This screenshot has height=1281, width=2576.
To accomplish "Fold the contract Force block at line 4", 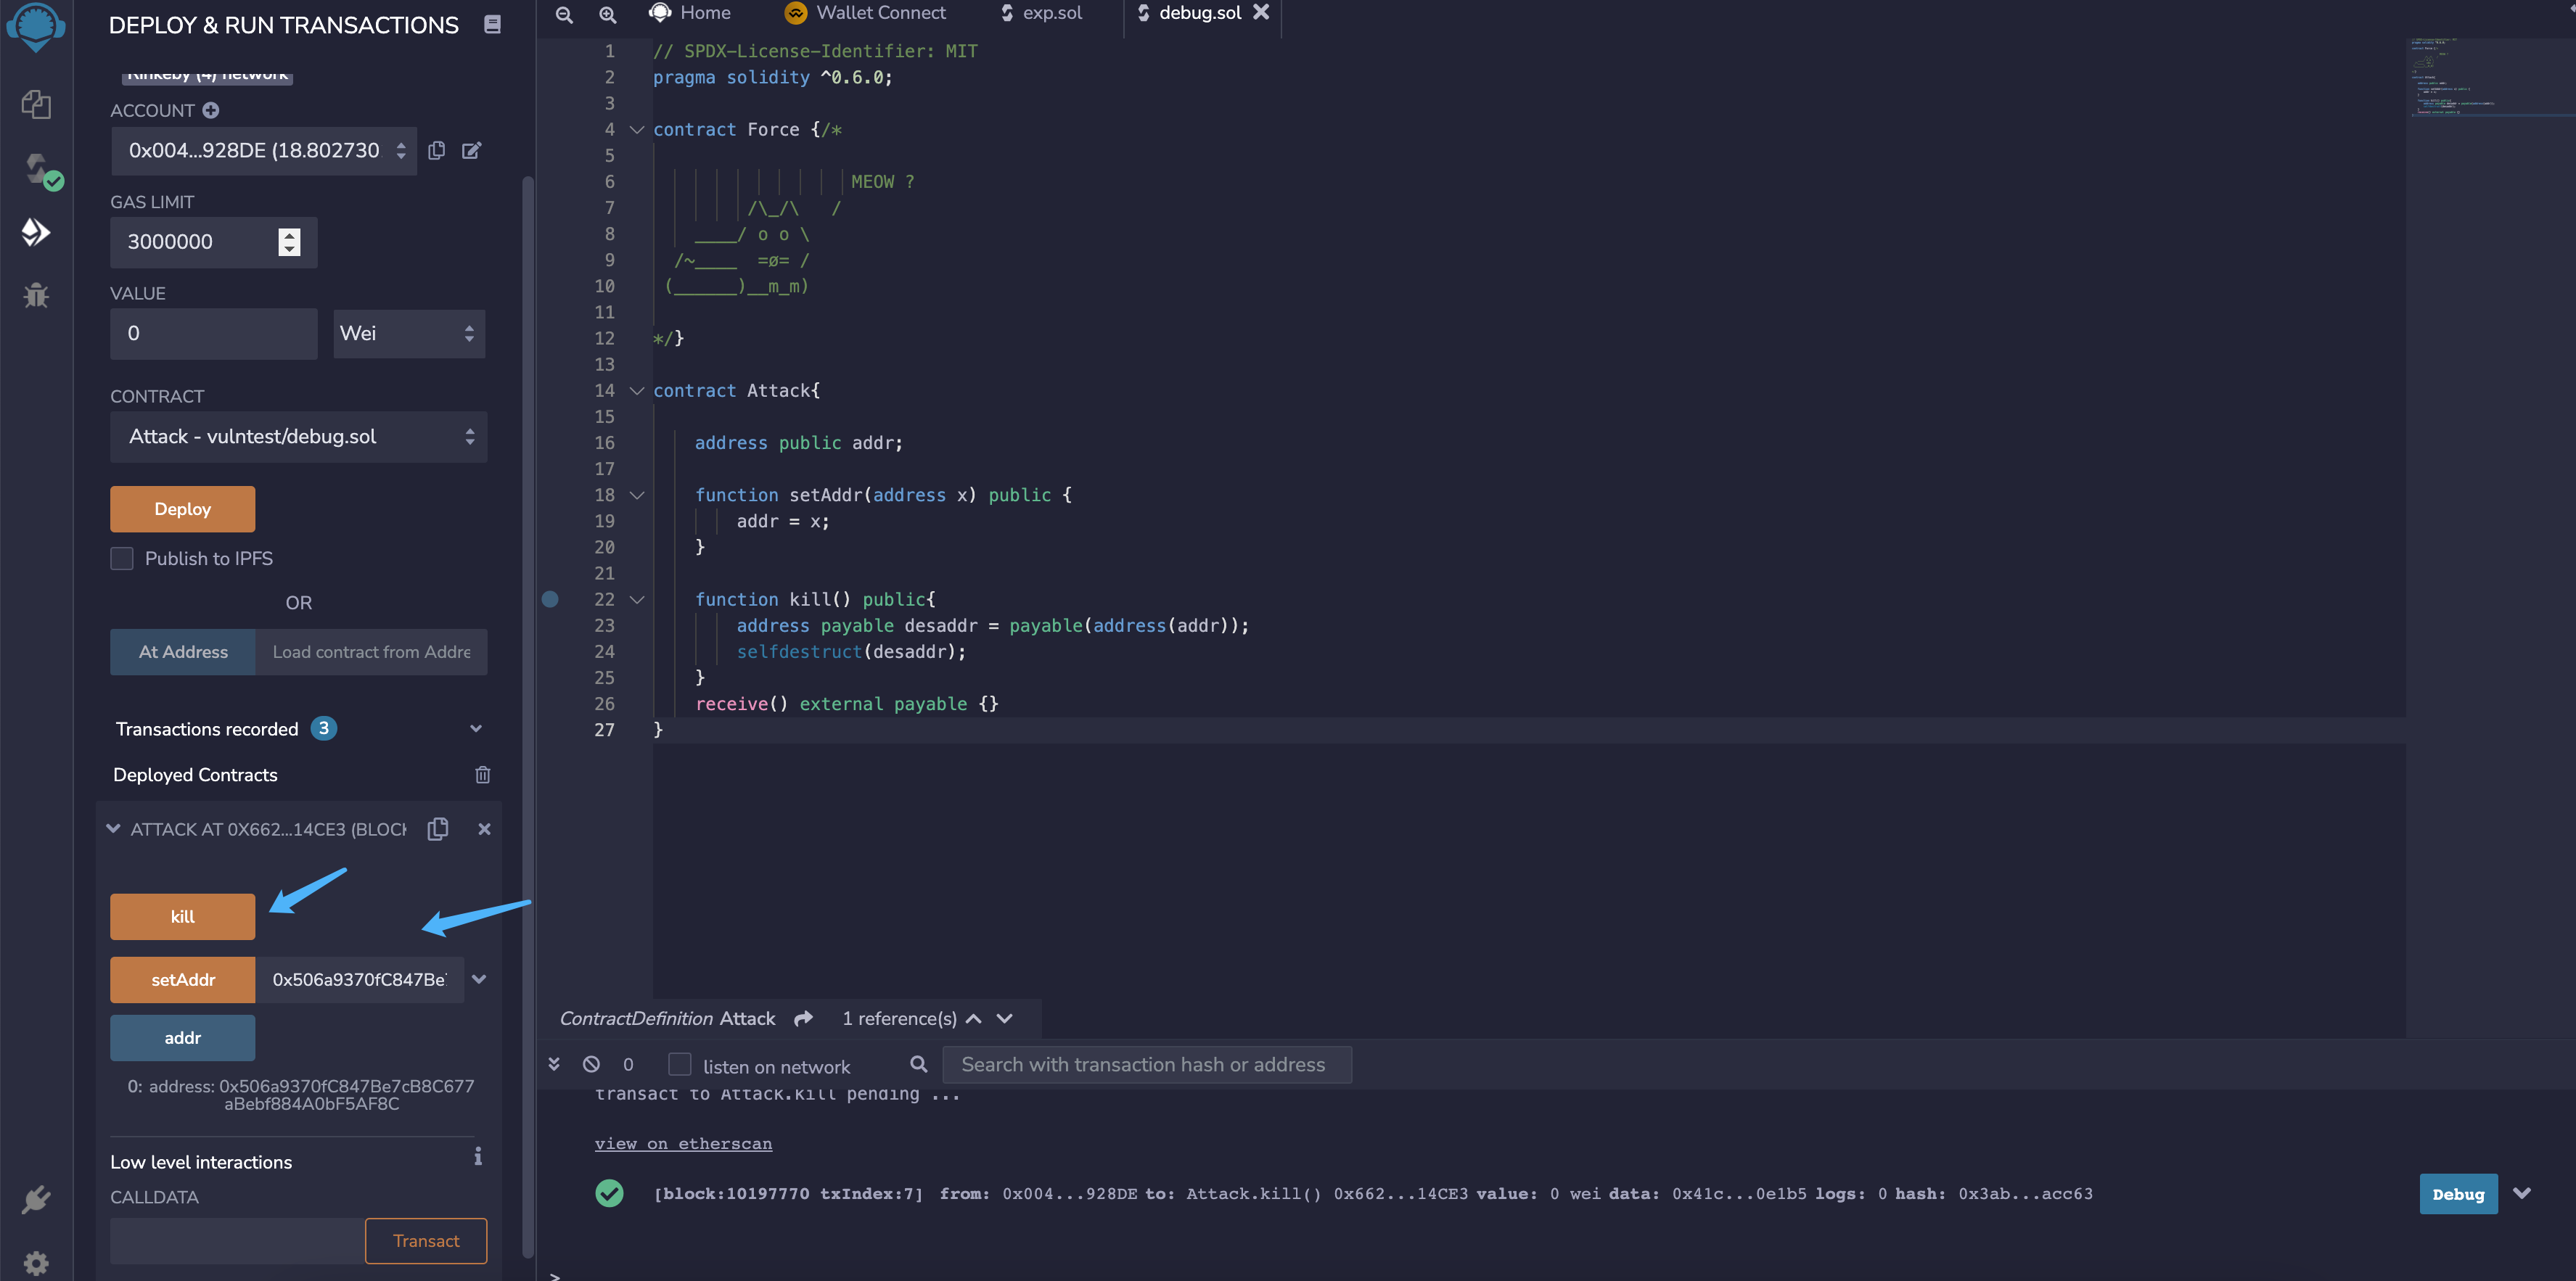I will (x=636, y=129).
